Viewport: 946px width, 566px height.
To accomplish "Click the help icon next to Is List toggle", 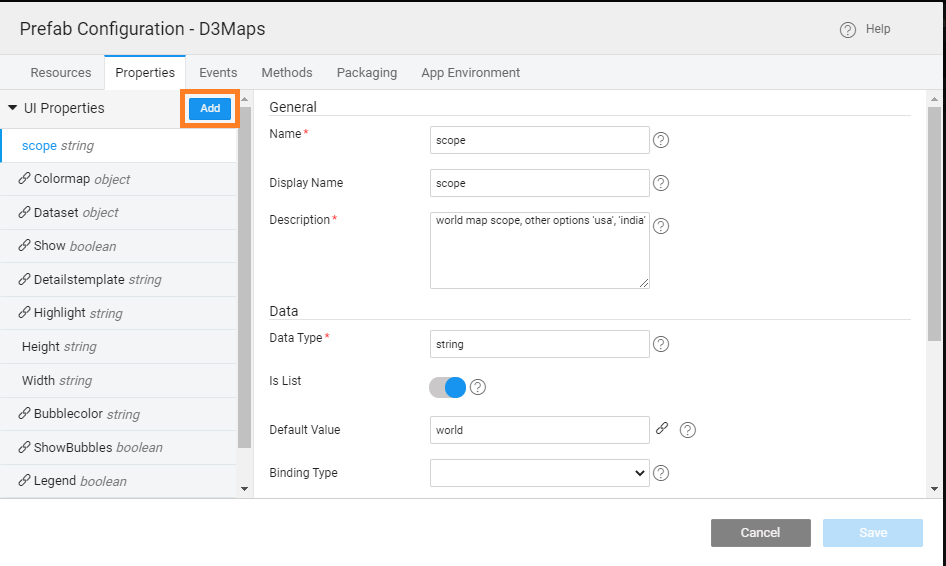I will [478, 387].
